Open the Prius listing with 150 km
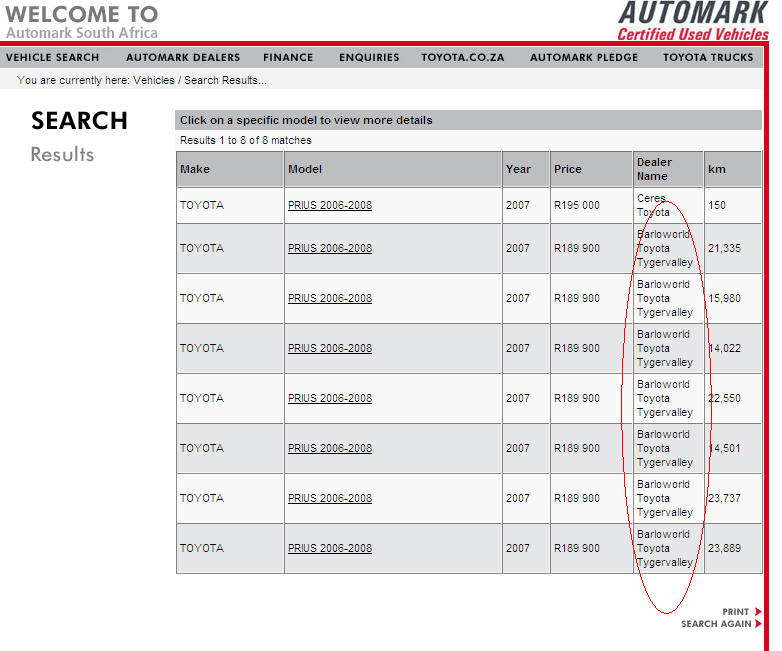Screen dimensions: 782x651 (x=330, y=205)
